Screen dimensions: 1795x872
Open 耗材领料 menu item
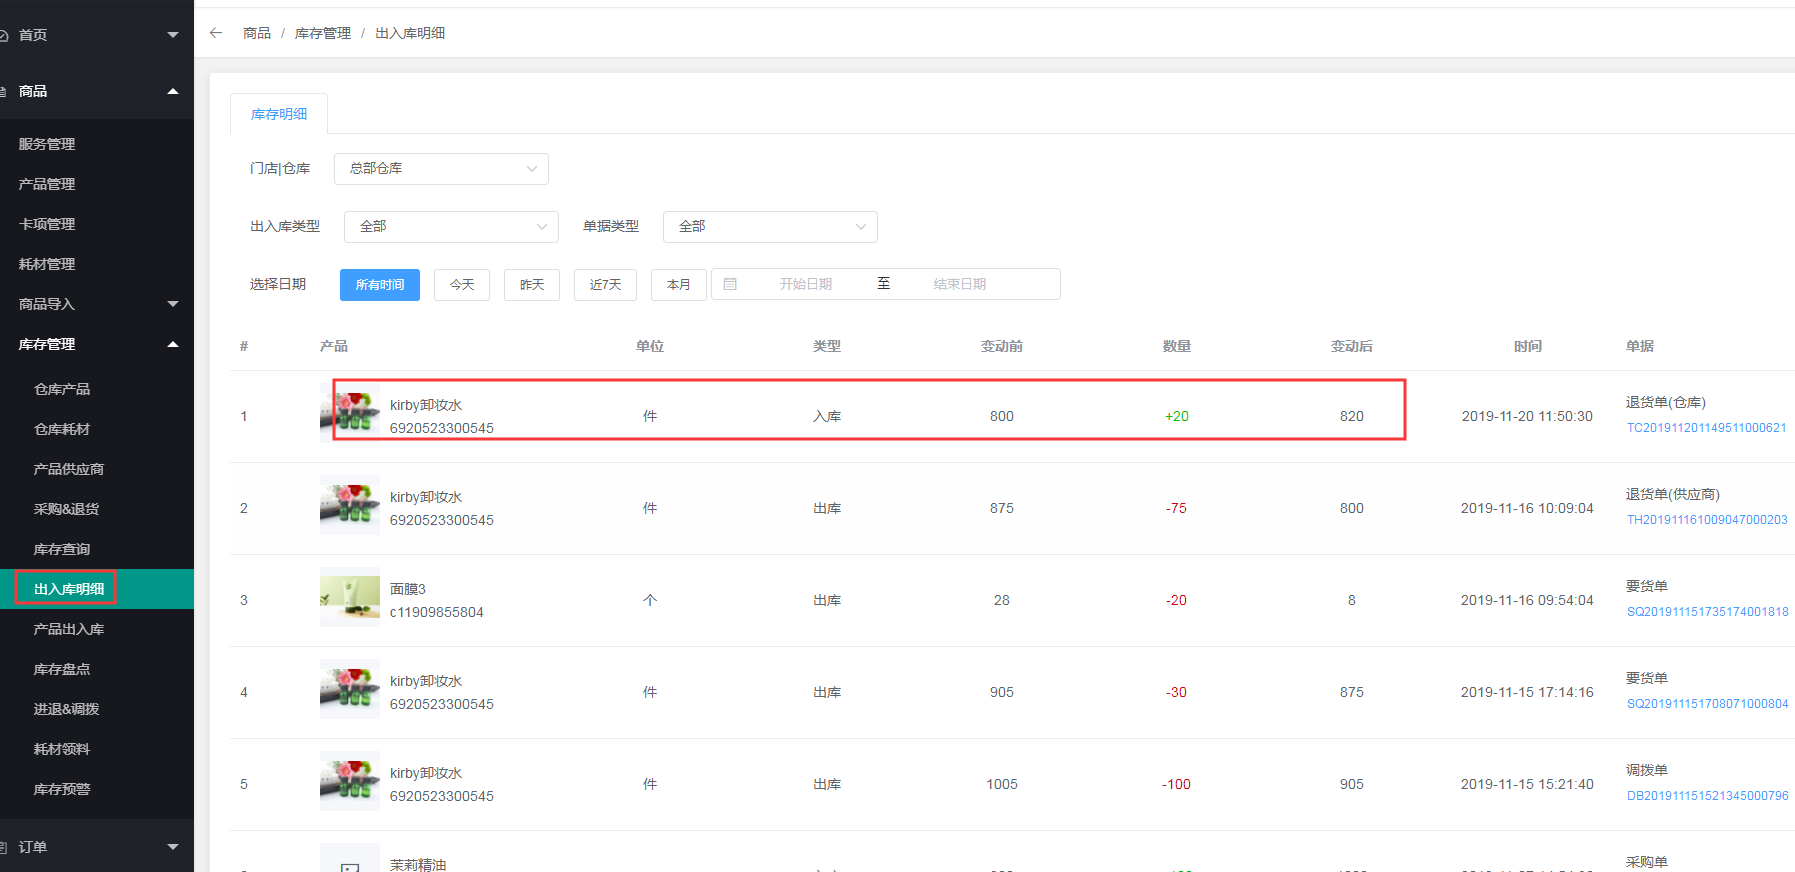pyautogui.click(x=62, y=749)
